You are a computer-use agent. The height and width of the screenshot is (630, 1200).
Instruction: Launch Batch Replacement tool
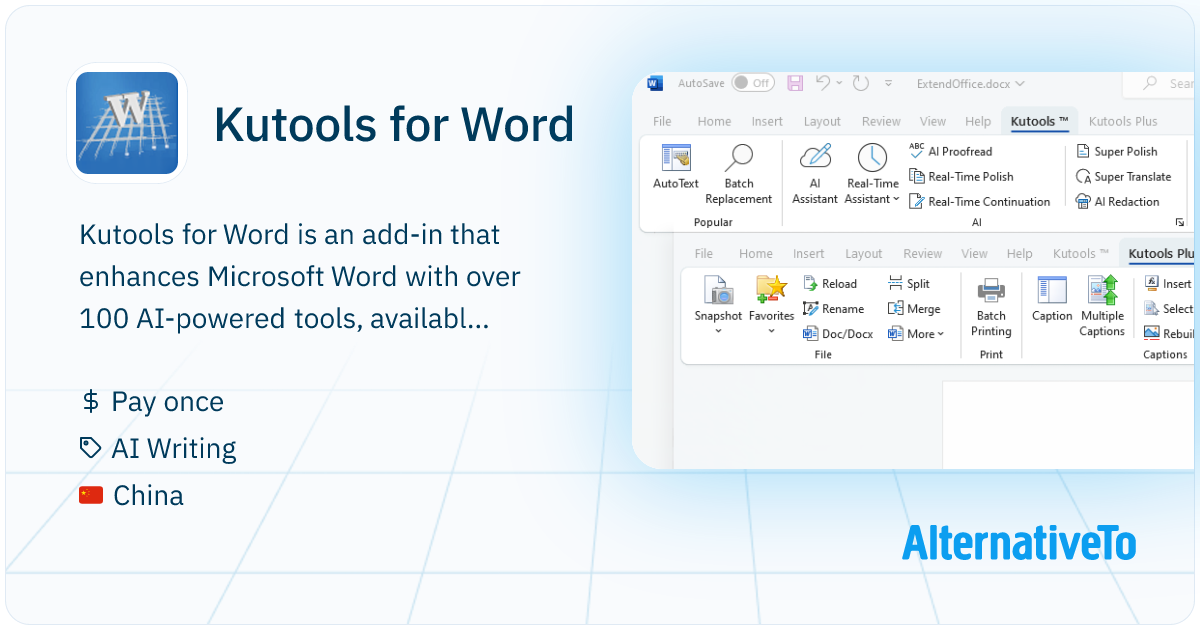coord(739,174)
